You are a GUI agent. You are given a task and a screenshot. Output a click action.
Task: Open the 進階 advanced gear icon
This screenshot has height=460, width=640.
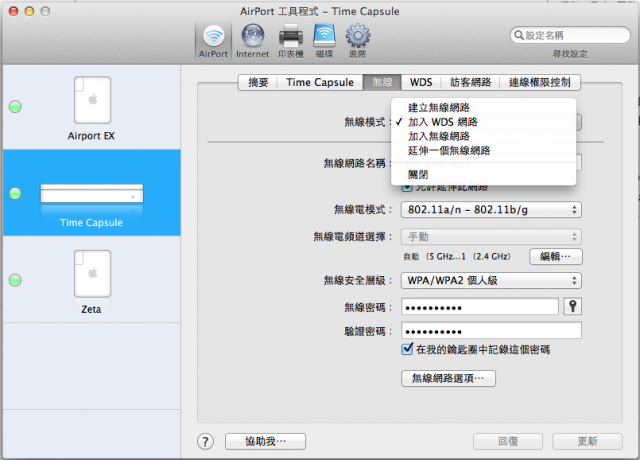point(358,41)
